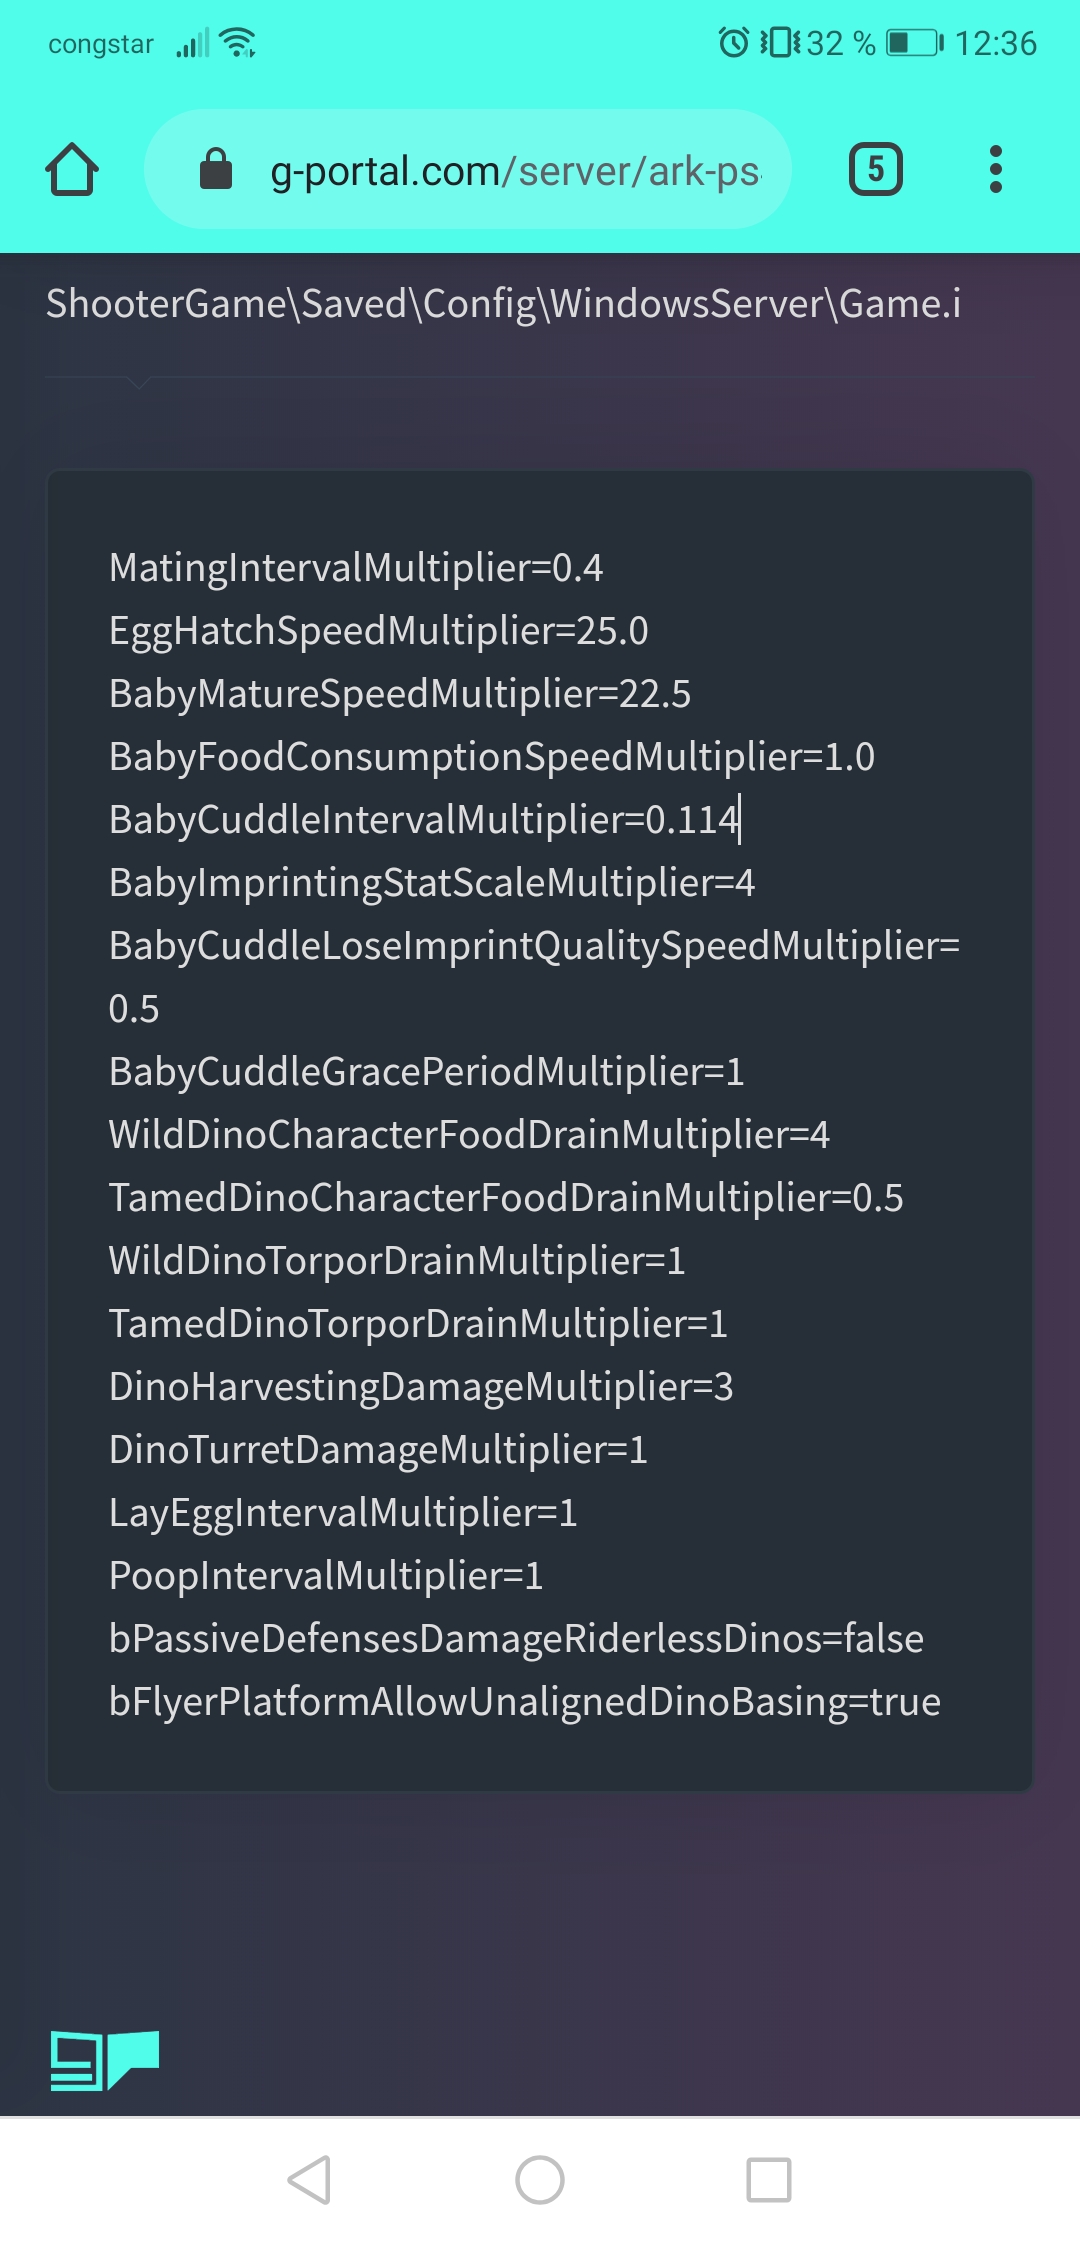Tap the browser home icon
1080x2244 pixels.
tap(72, 169)
